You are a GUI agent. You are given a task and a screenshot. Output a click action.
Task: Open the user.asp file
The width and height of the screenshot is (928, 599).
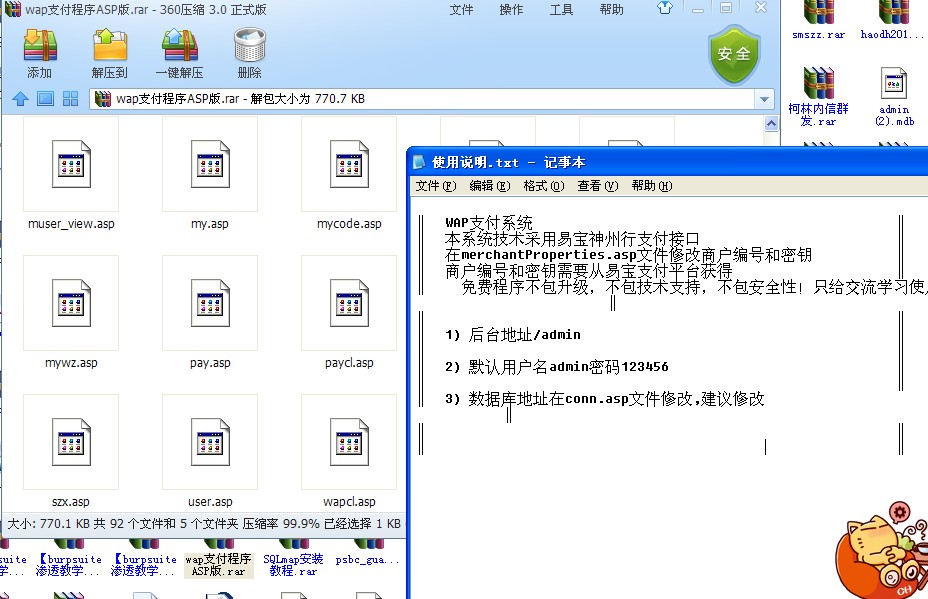(x=209, y=443)
